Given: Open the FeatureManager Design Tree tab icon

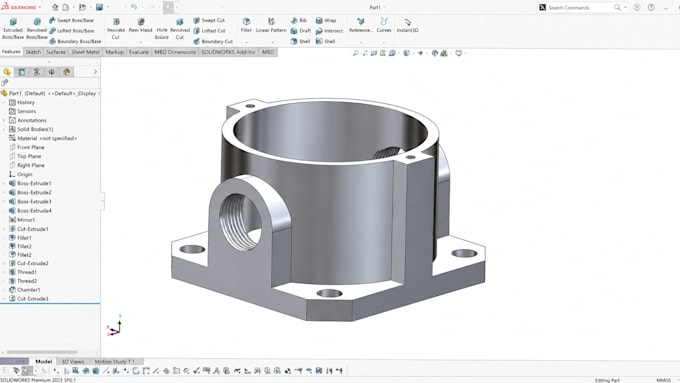Looking at the screenshot, I should coord(7,72).
